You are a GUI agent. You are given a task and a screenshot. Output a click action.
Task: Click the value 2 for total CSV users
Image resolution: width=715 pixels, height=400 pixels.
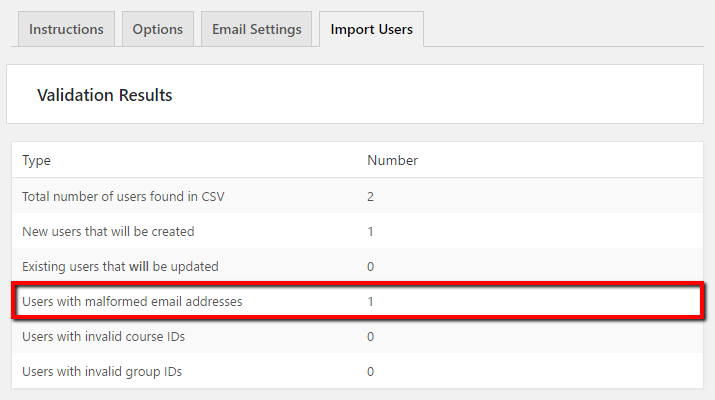[x=371, y=196]
